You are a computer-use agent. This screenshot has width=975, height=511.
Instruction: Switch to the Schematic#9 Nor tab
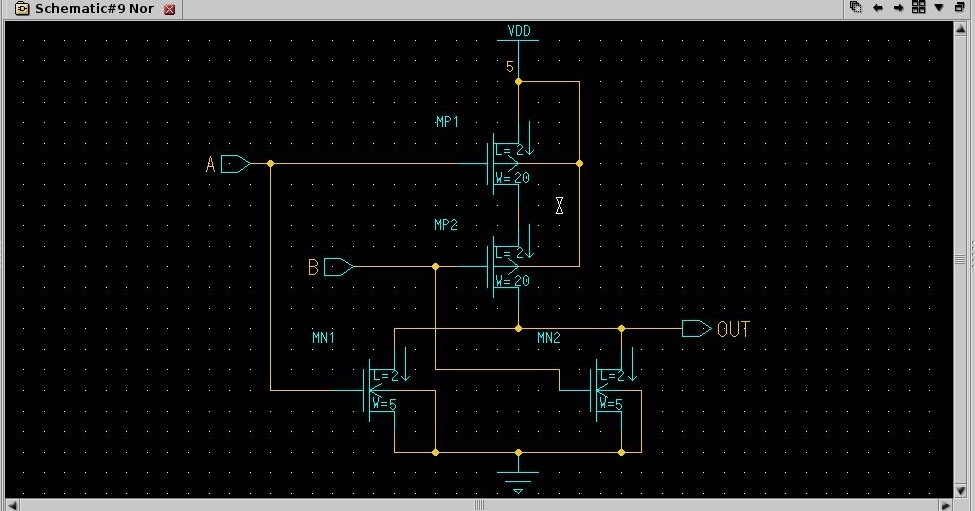coord(94,9)
